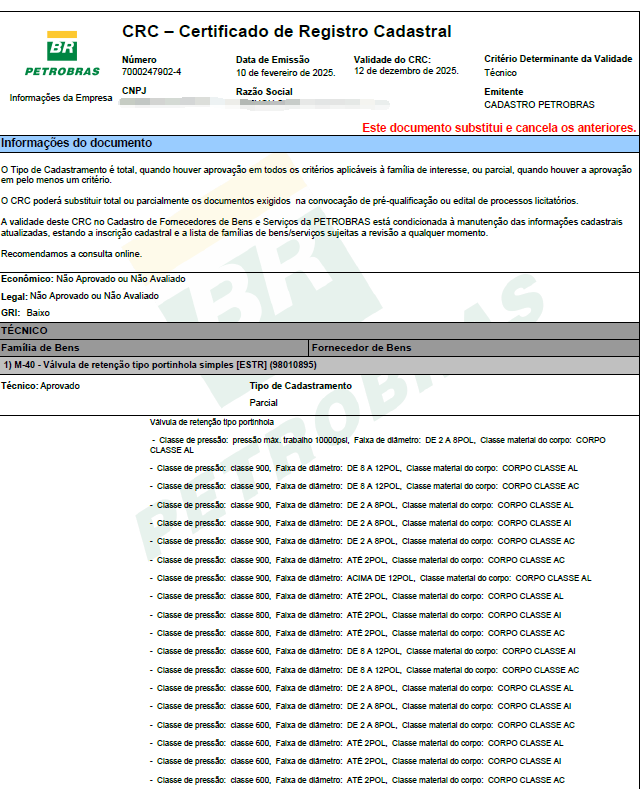Click row '1) M-40 - Válvula de retenção tipo portinhola simples'

(x=319, y=365)
